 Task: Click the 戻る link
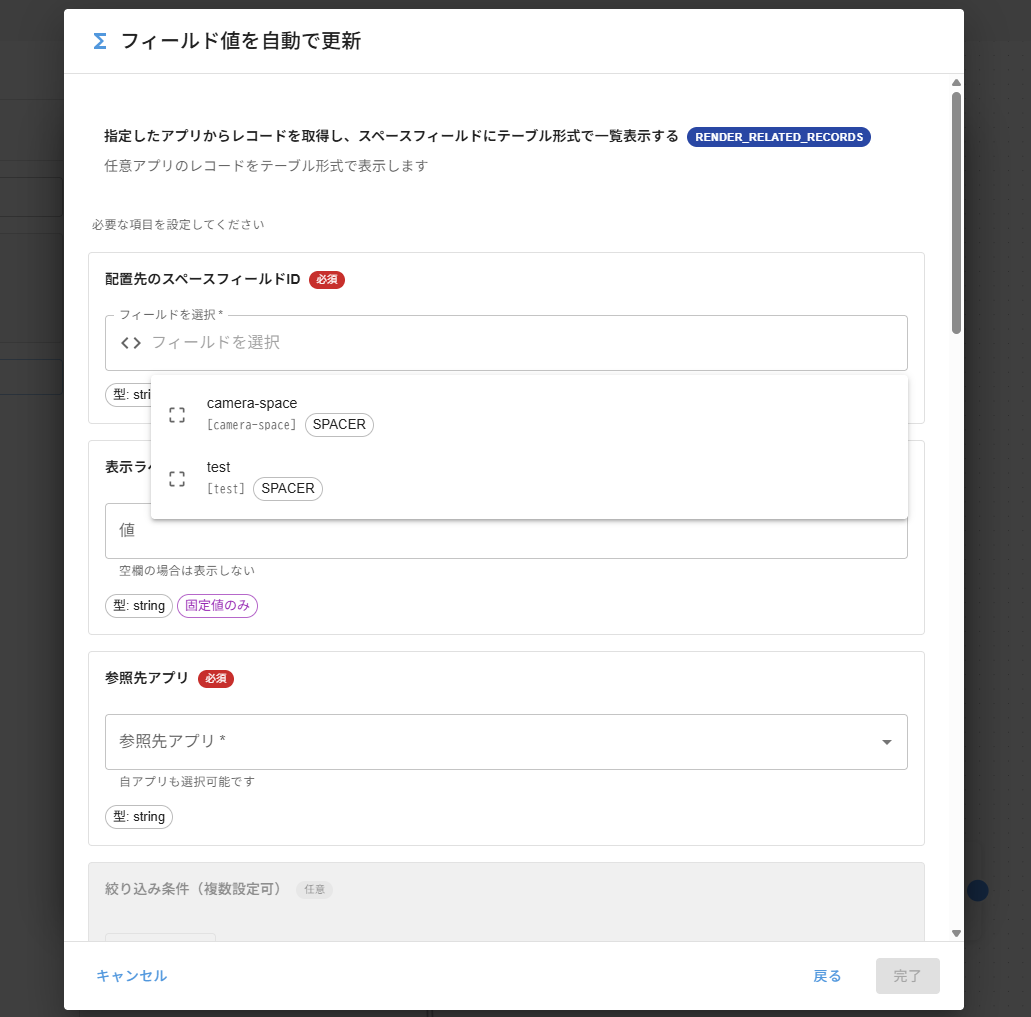(826, 976)
